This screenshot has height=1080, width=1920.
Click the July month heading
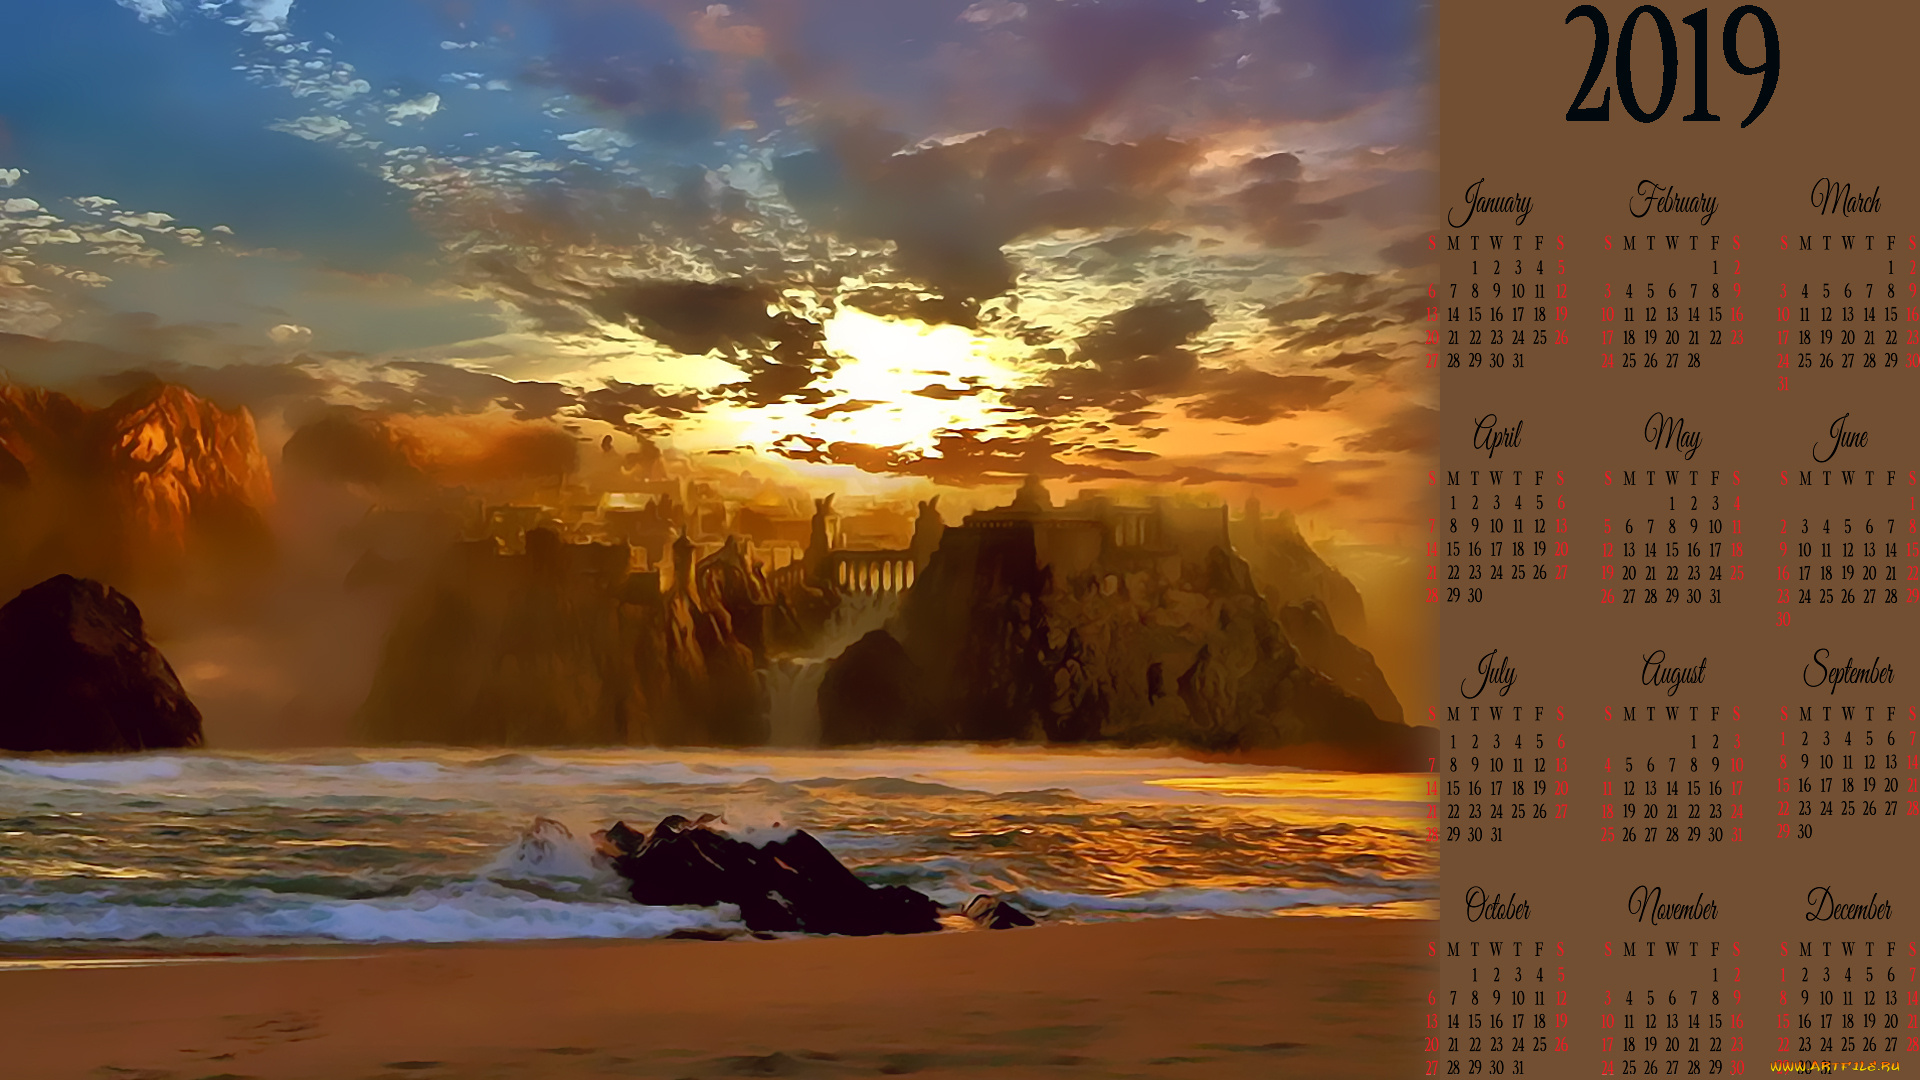[1490, 674]
